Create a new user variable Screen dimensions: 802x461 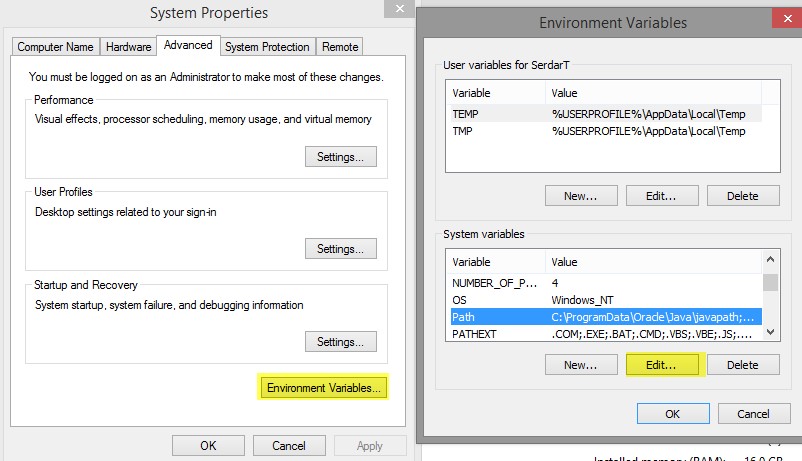pos(580,196)
